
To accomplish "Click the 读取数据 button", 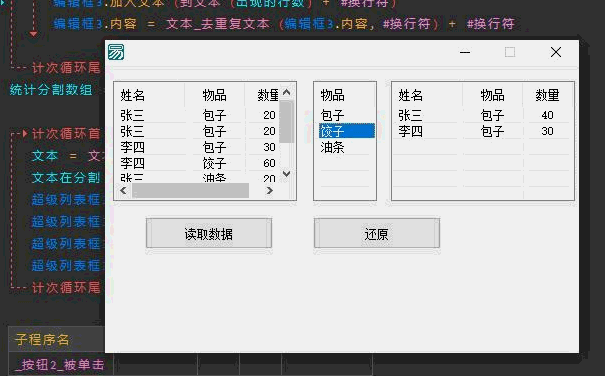I will tap(209, 233).
